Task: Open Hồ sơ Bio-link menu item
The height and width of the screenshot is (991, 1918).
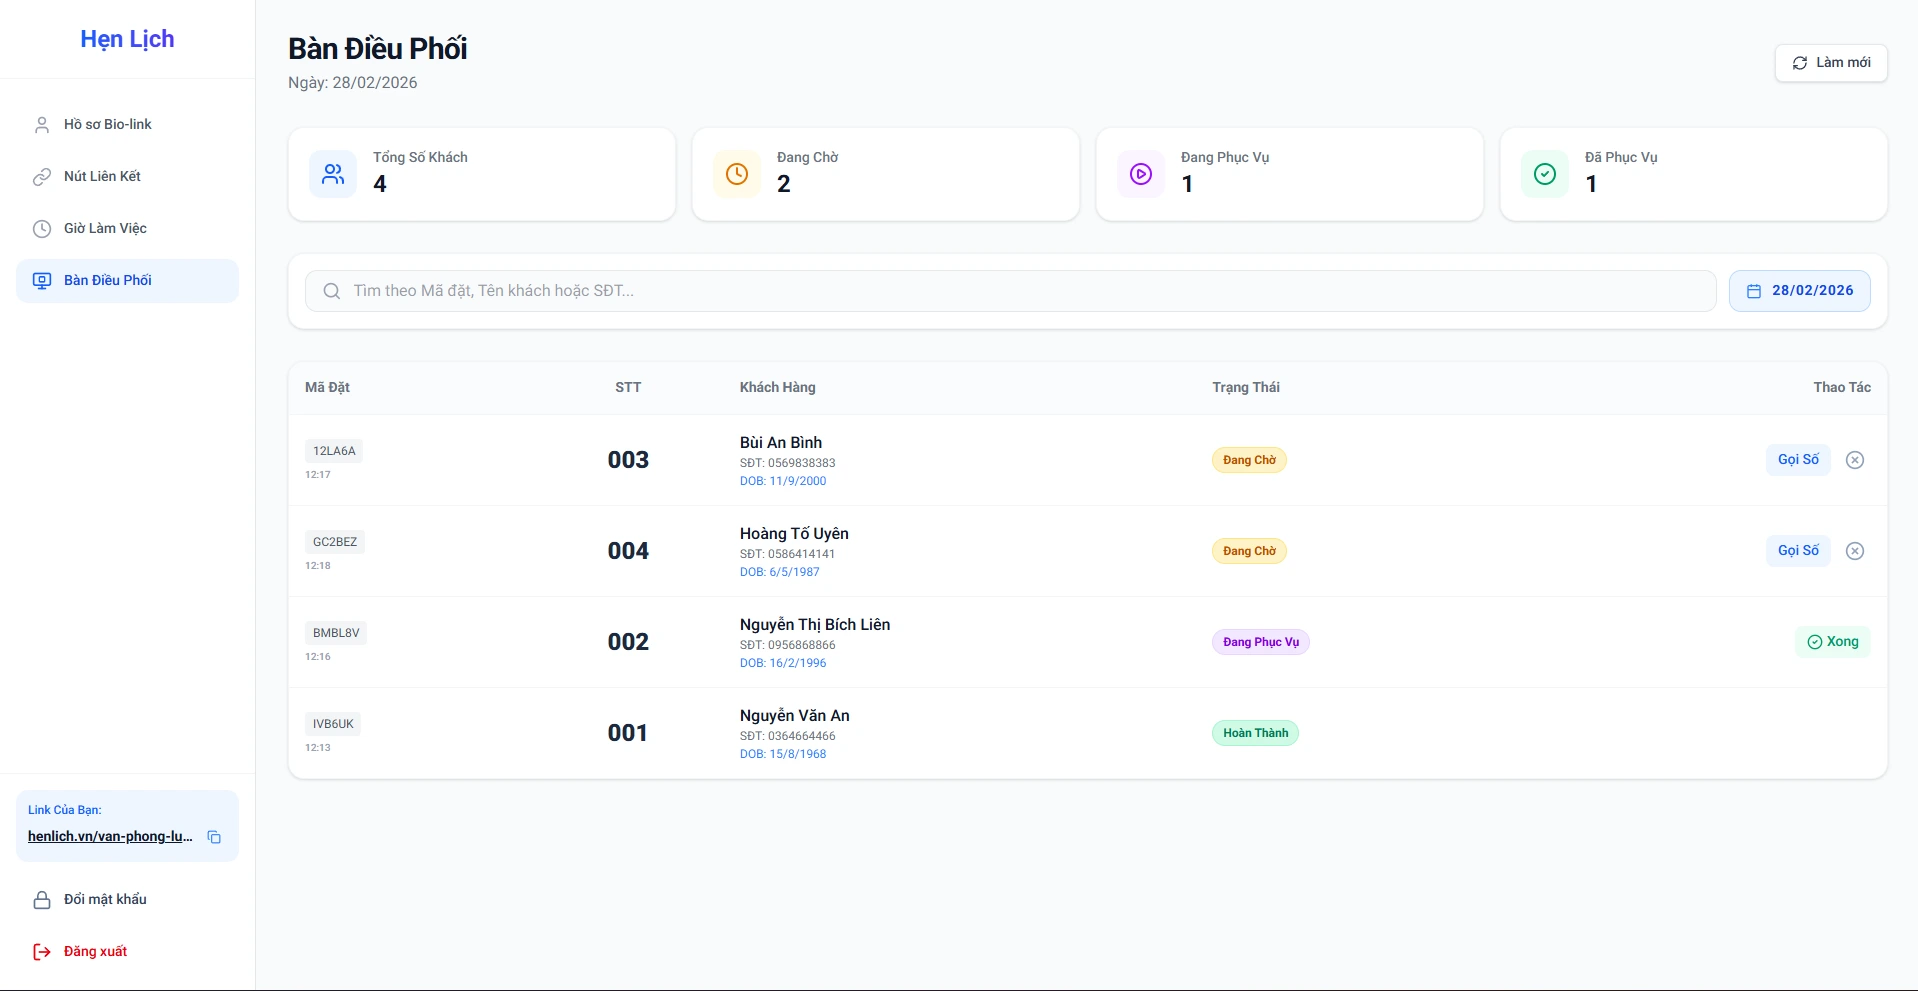Action: coord(108,125)
